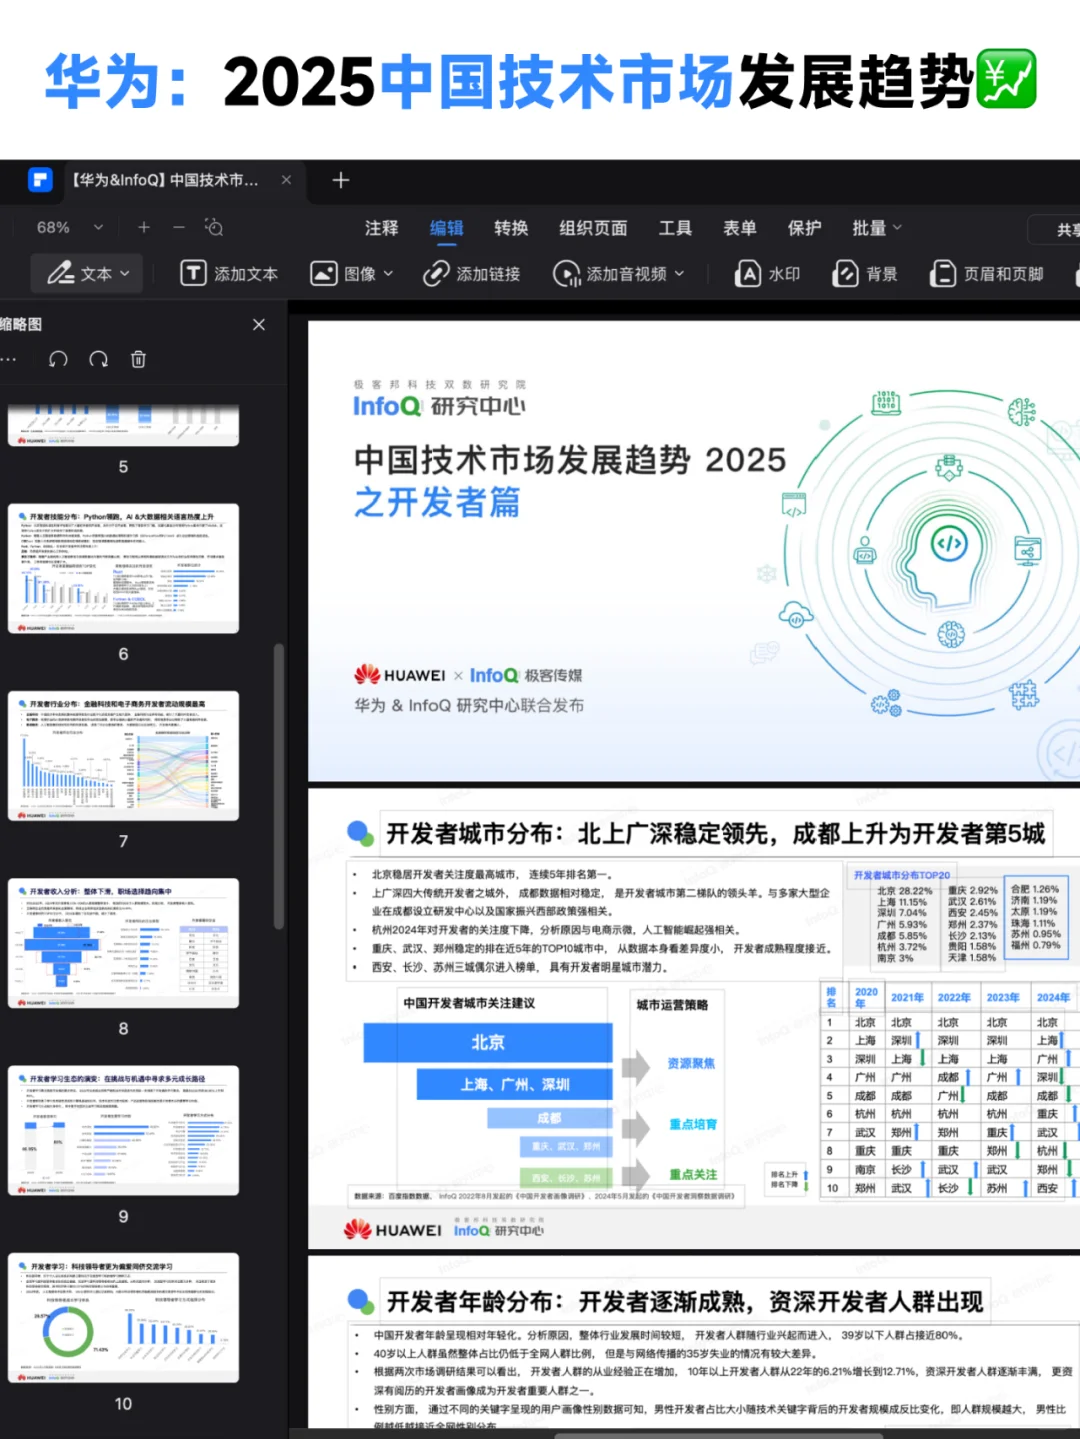Open the 文本 edit mode dropdown
Screen dimensions: 1080x1439
point(87,273)
